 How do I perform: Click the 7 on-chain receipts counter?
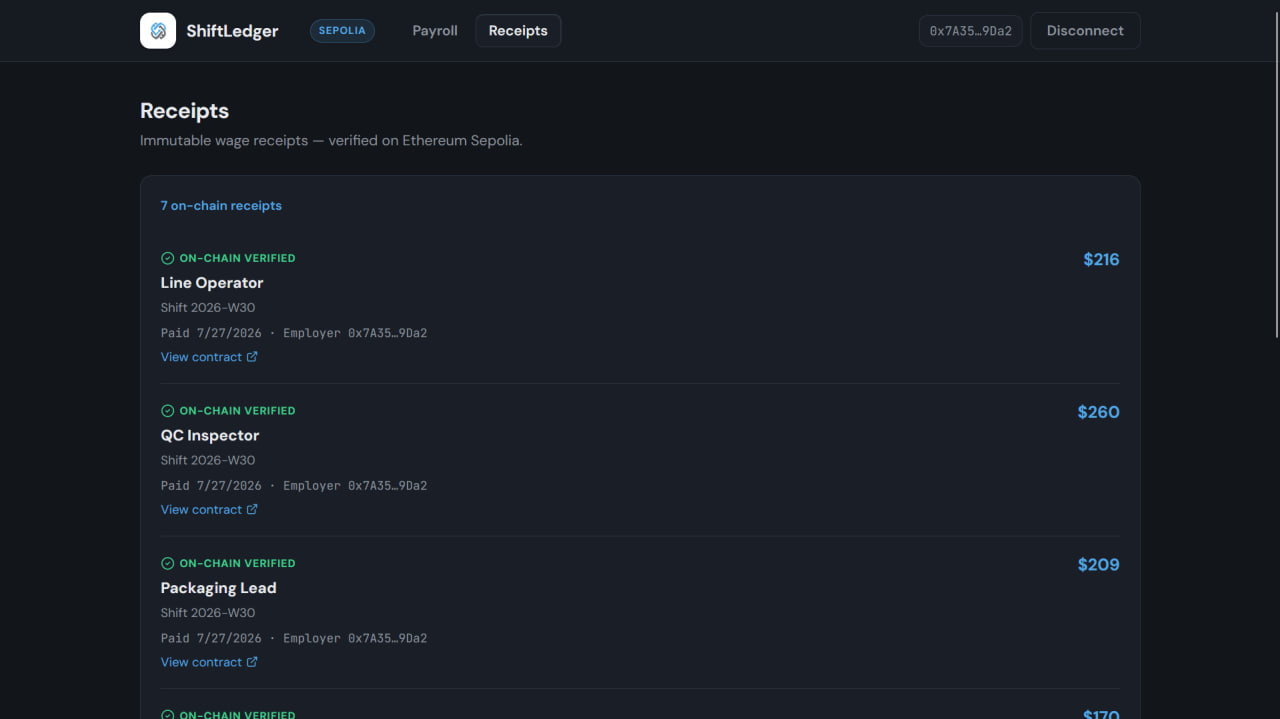point(221,206)
